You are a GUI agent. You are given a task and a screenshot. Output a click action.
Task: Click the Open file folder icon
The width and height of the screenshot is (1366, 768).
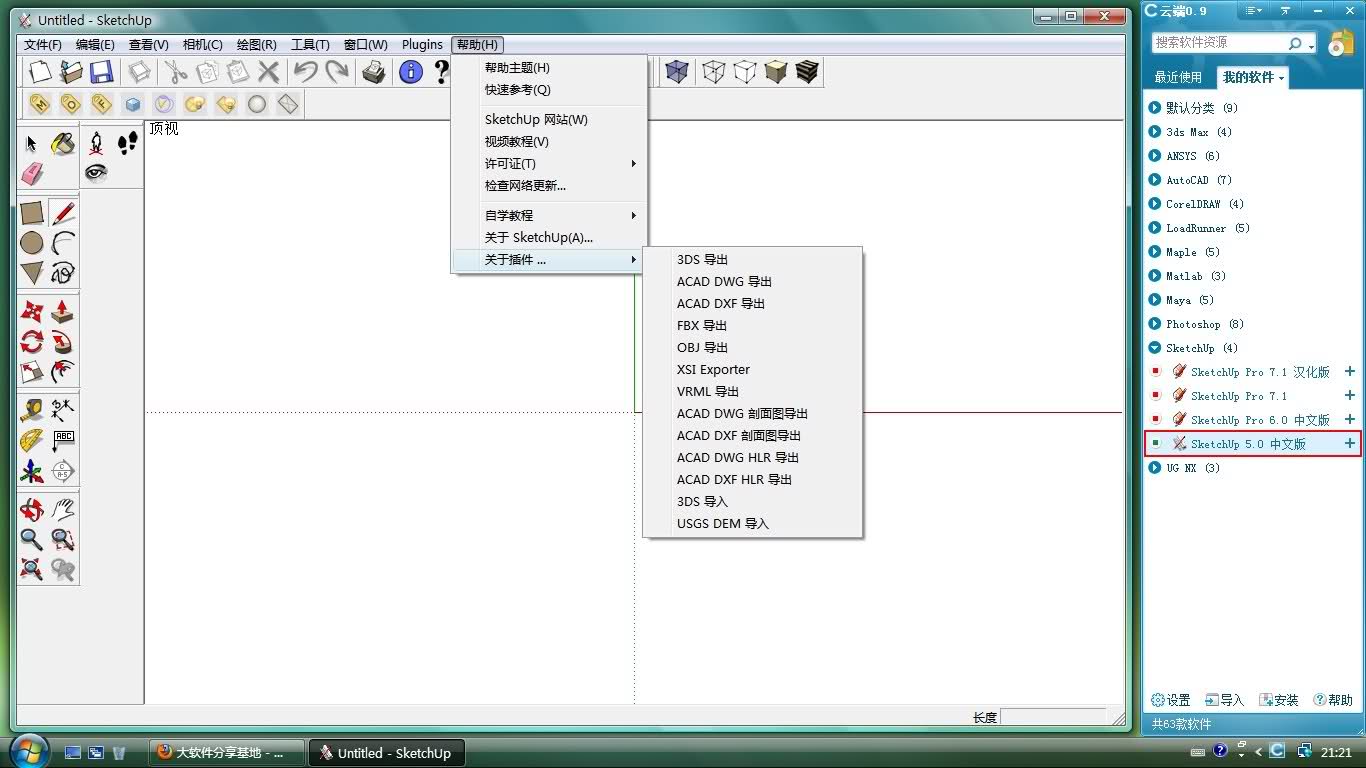coord(71,72)
